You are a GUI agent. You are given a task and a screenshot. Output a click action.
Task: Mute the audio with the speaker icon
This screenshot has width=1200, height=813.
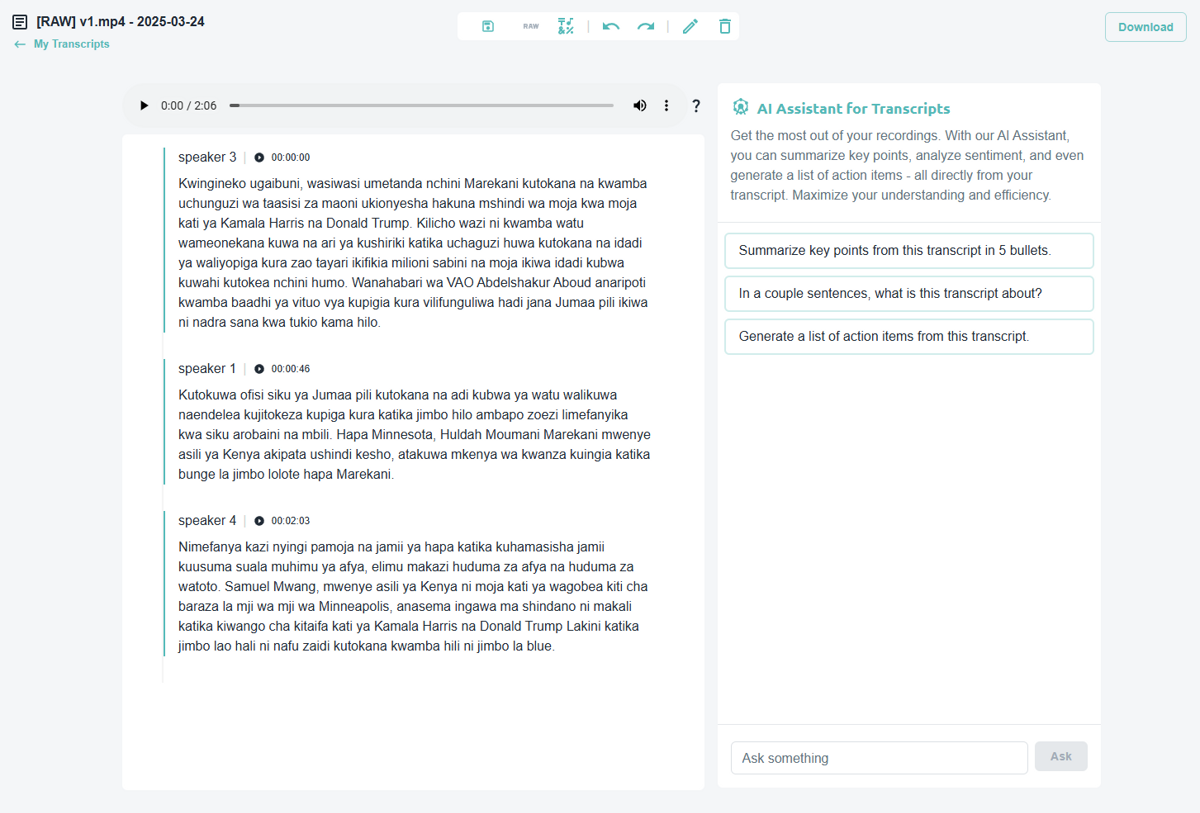coord(640,106)
